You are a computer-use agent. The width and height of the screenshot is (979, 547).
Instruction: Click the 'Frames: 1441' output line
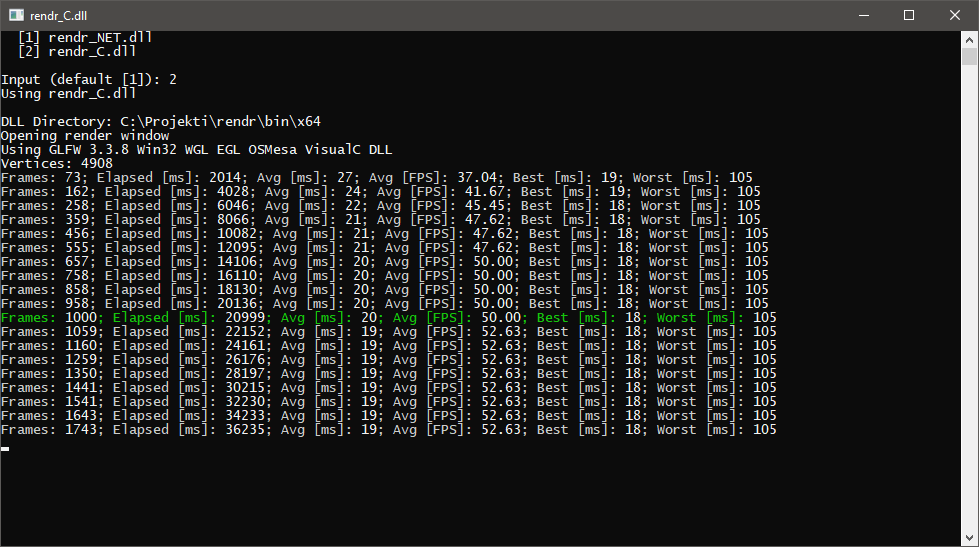pos(388,387)
